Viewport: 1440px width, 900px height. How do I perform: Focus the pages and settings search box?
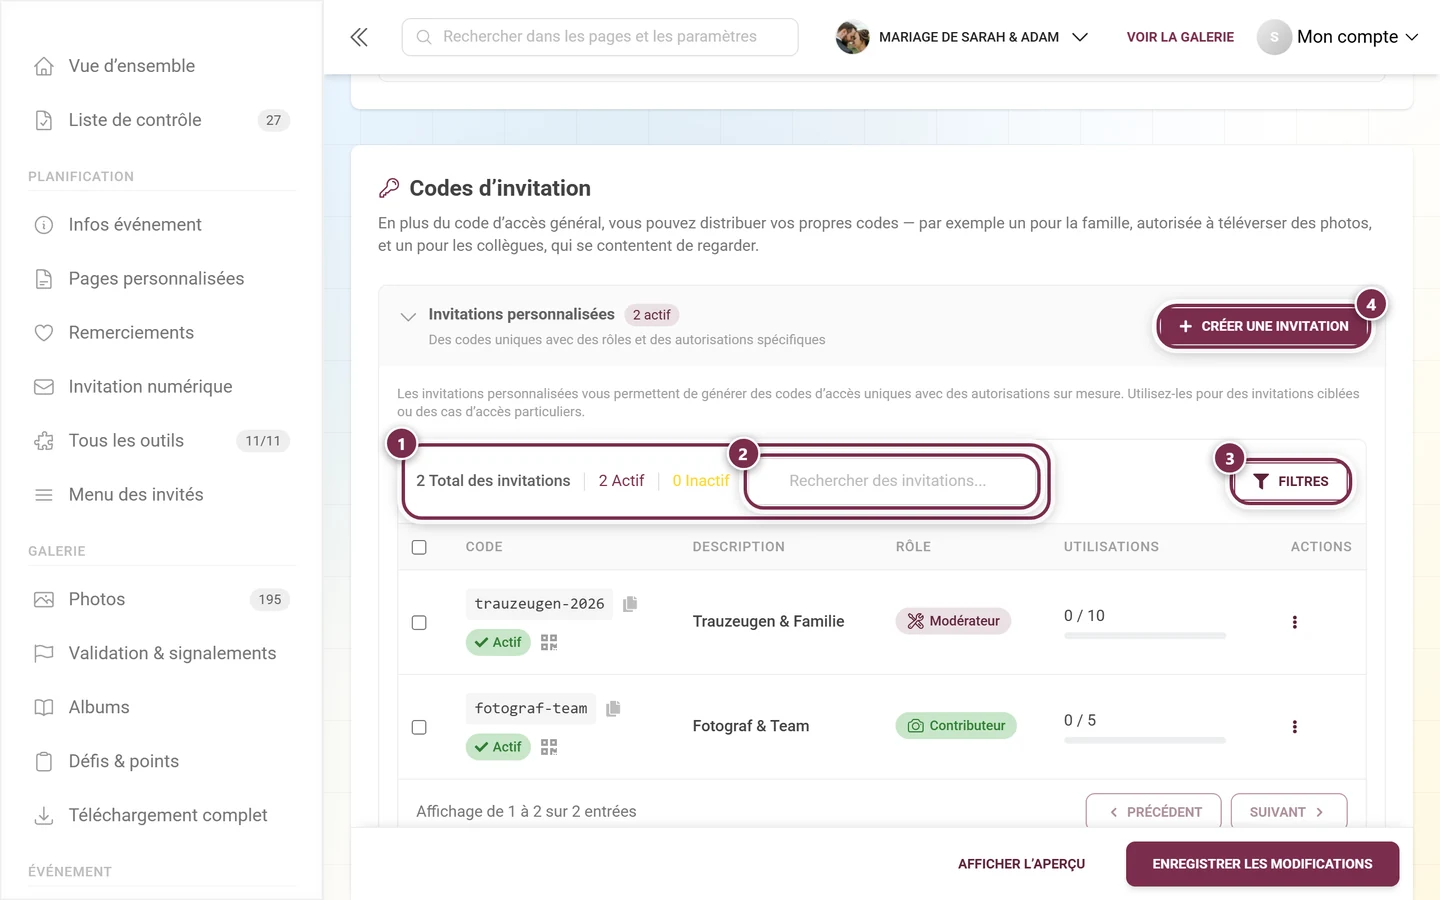pos(600,37)
